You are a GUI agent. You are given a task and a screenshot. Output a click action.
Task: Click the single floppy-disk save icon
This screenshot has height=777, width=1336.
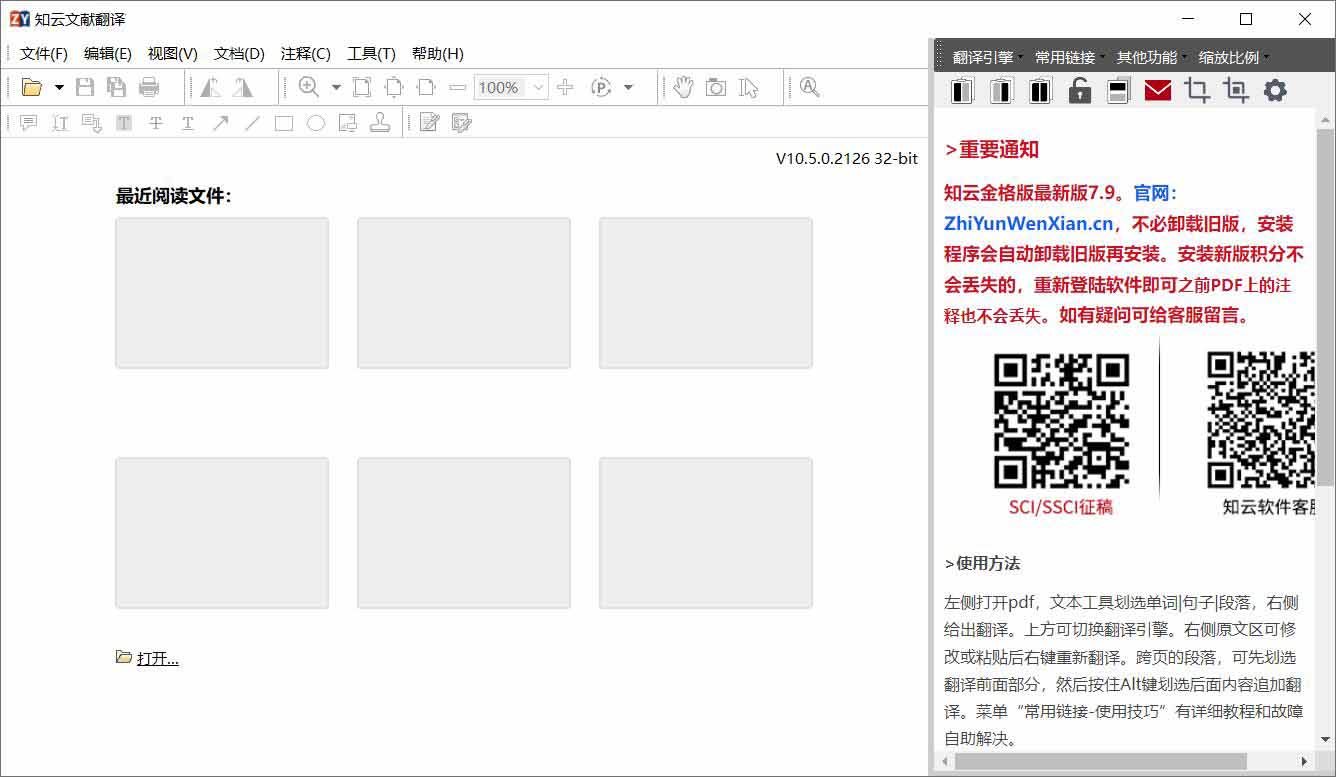(x=85, y=87)
